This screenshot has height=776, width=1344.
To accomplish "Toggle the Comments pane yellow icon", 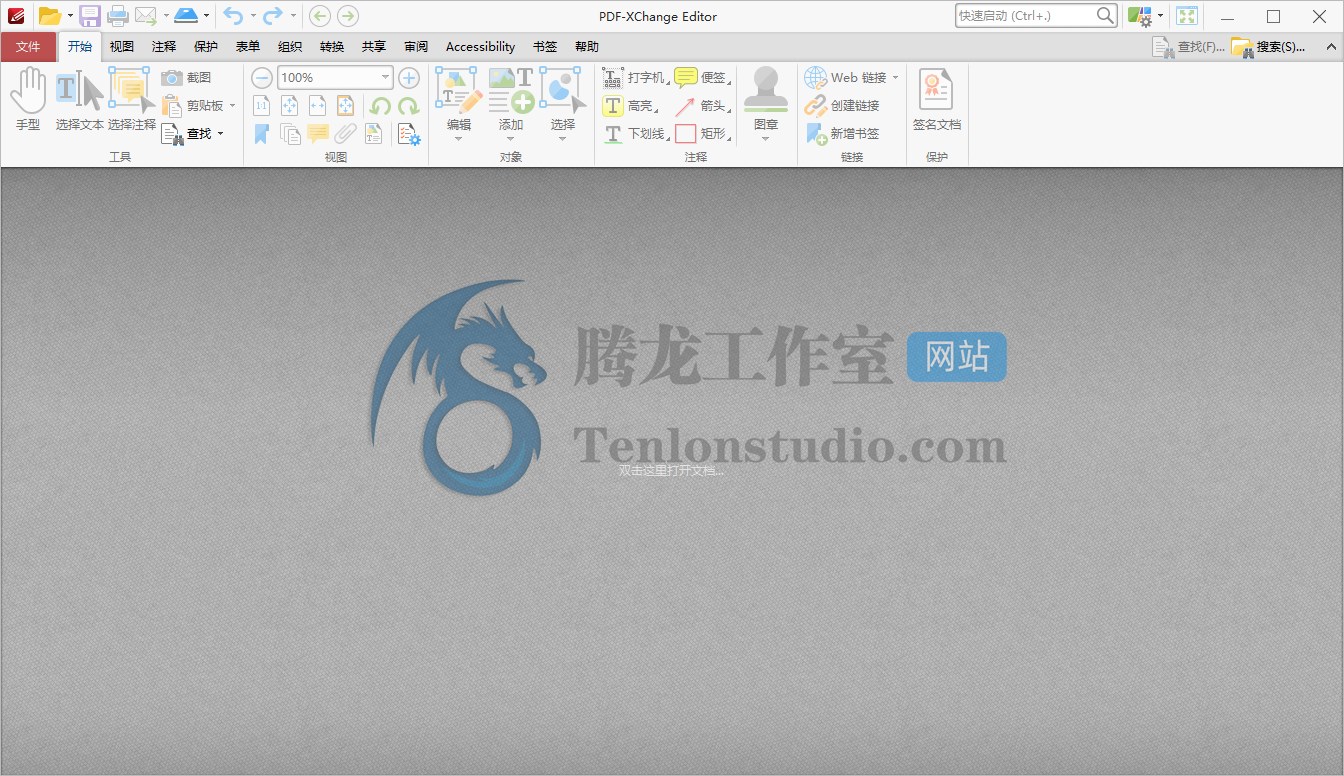I will click(x=318, y=133).
